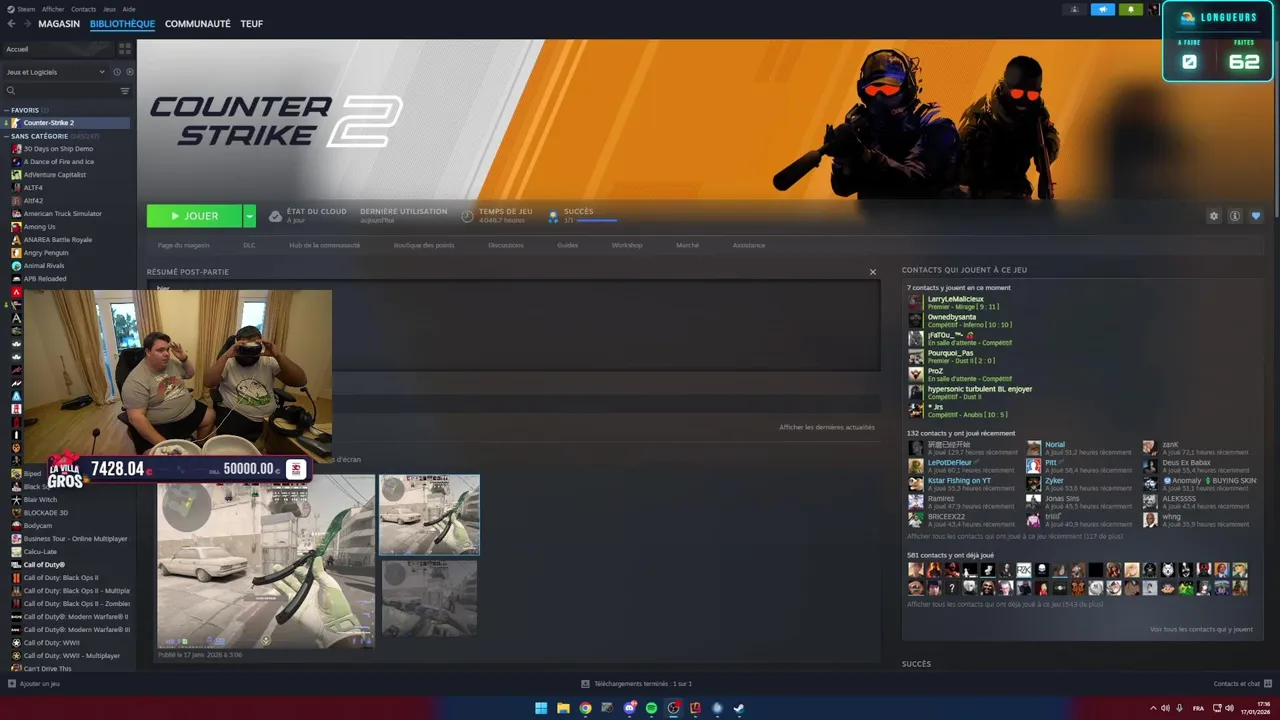Open the user profile avatar in top bar
The height and width of the screenshot is (720, 1280).
1153,9
